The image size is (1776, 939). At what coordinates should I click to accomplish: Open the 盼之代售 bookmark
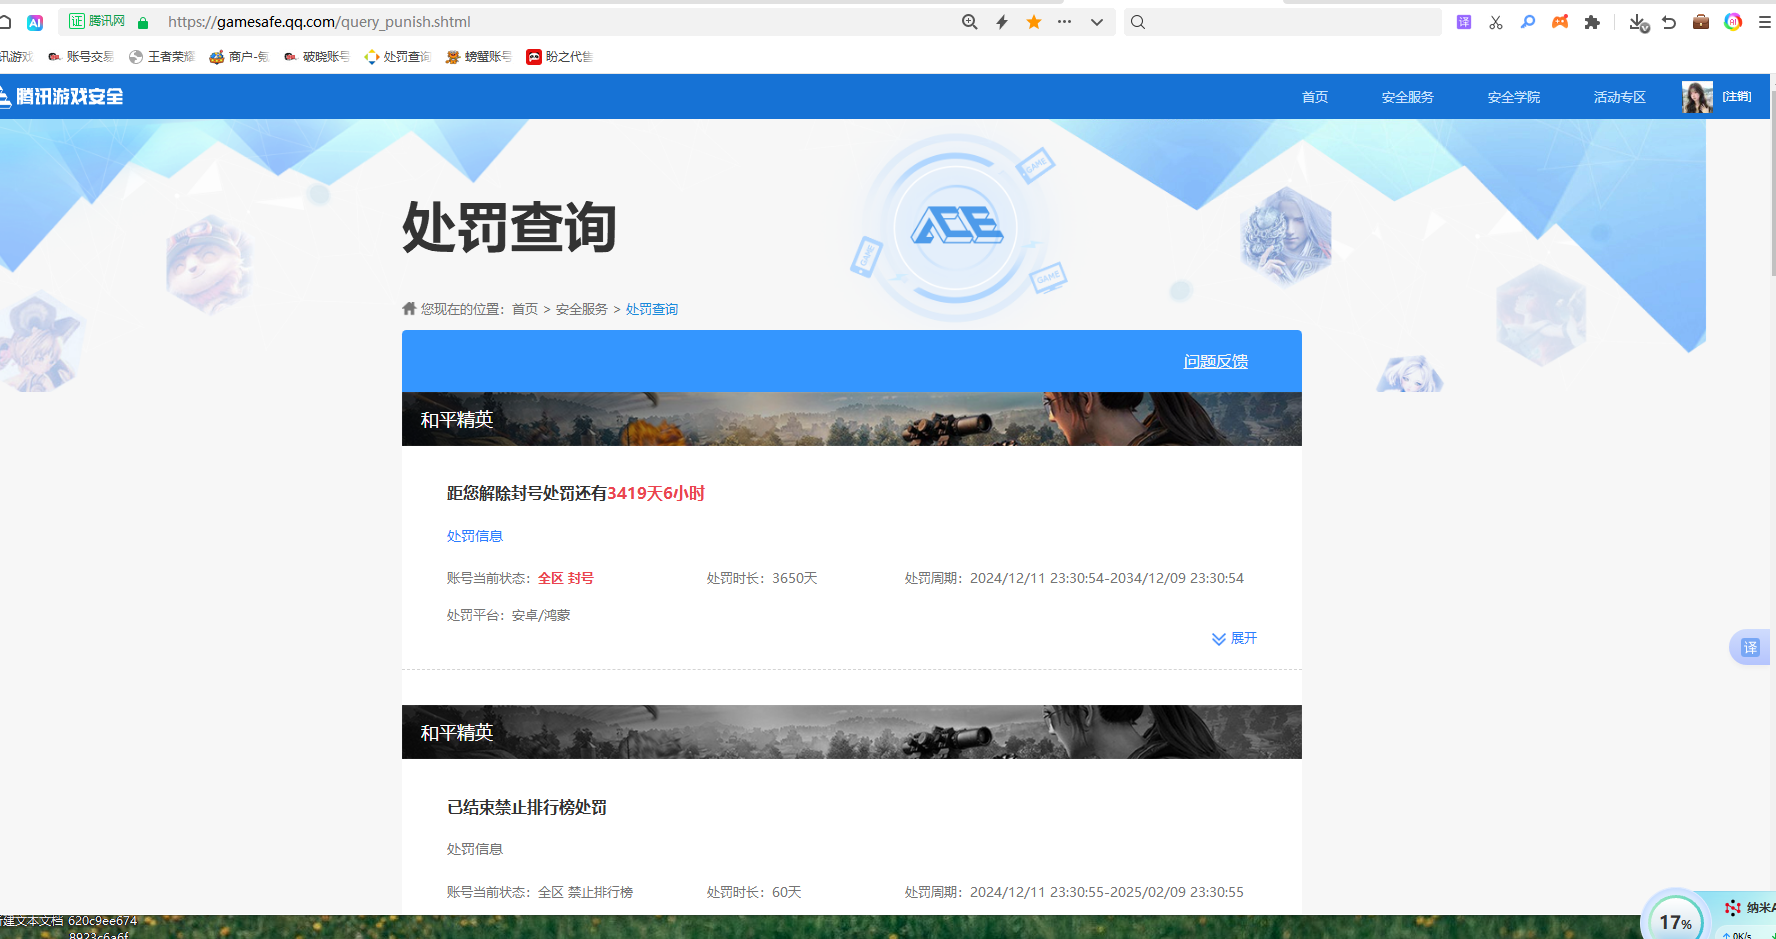[x=559, y=57]
